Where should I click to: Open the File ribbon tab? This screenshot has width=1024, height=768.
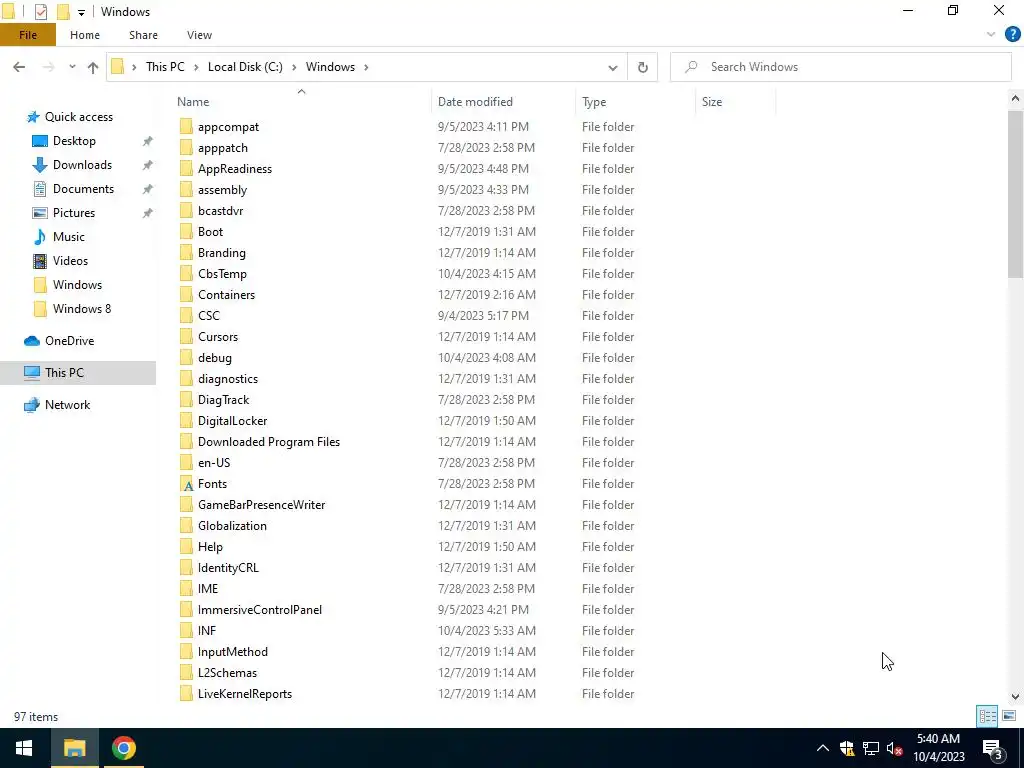[x=28, y=35]
